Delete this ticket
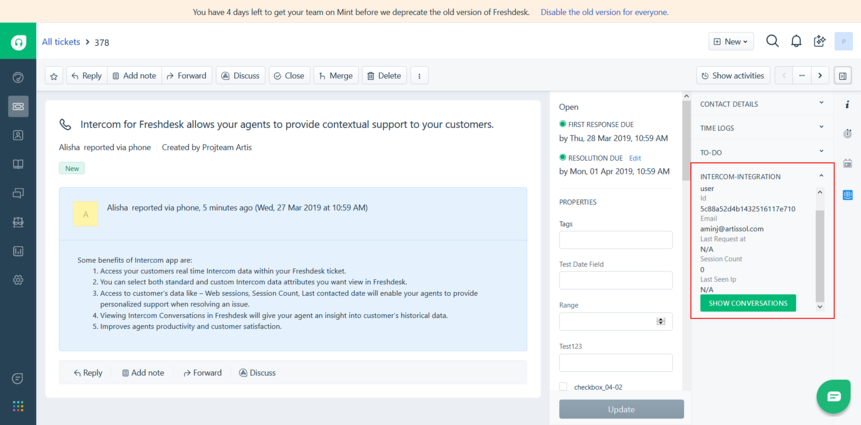861x425 pixels. pos(384,76)
